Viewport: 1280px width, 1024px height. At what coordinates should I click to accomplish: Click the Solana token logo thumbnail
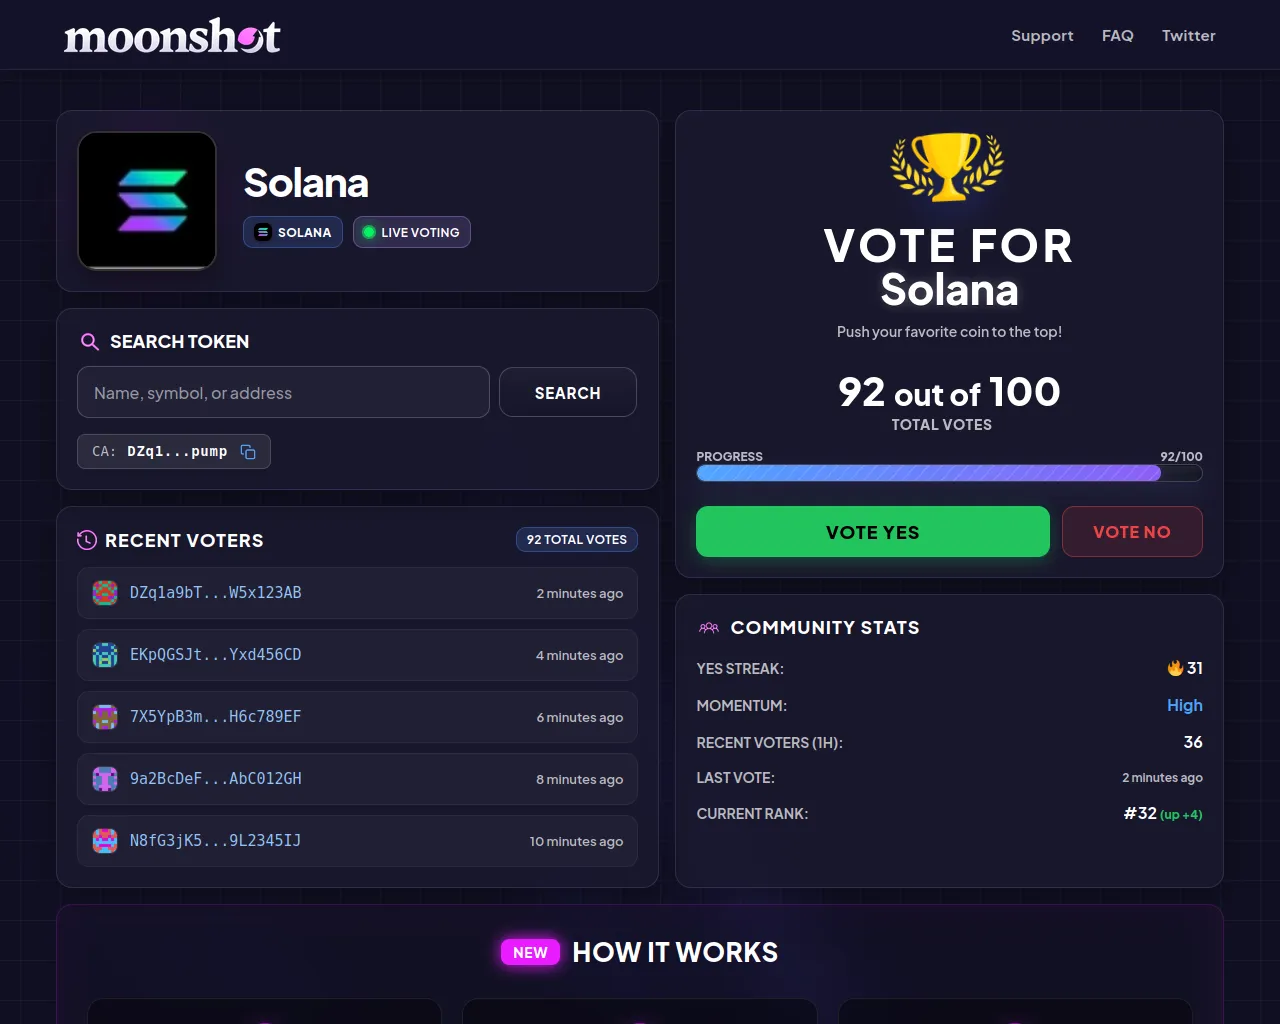point(147,201)
